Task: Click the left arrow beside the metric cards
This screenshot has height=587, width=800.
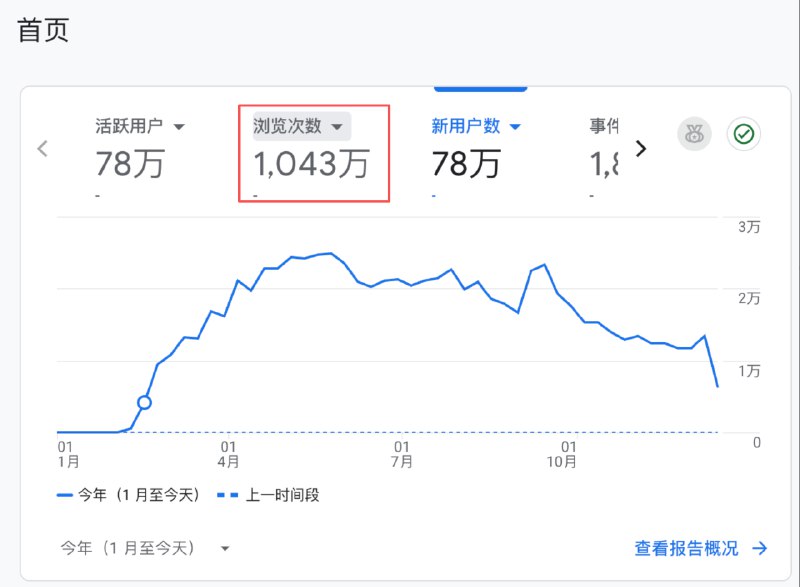Action: 42,148
